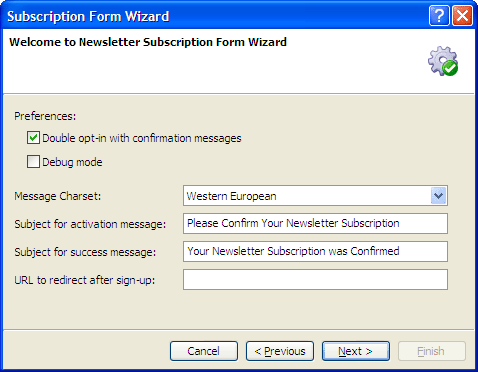Image resolution: width=478 pixels, height=372 pixels.
Task: Uncheck Double opt-in with confirmation messages
Action: coord(33,138)
